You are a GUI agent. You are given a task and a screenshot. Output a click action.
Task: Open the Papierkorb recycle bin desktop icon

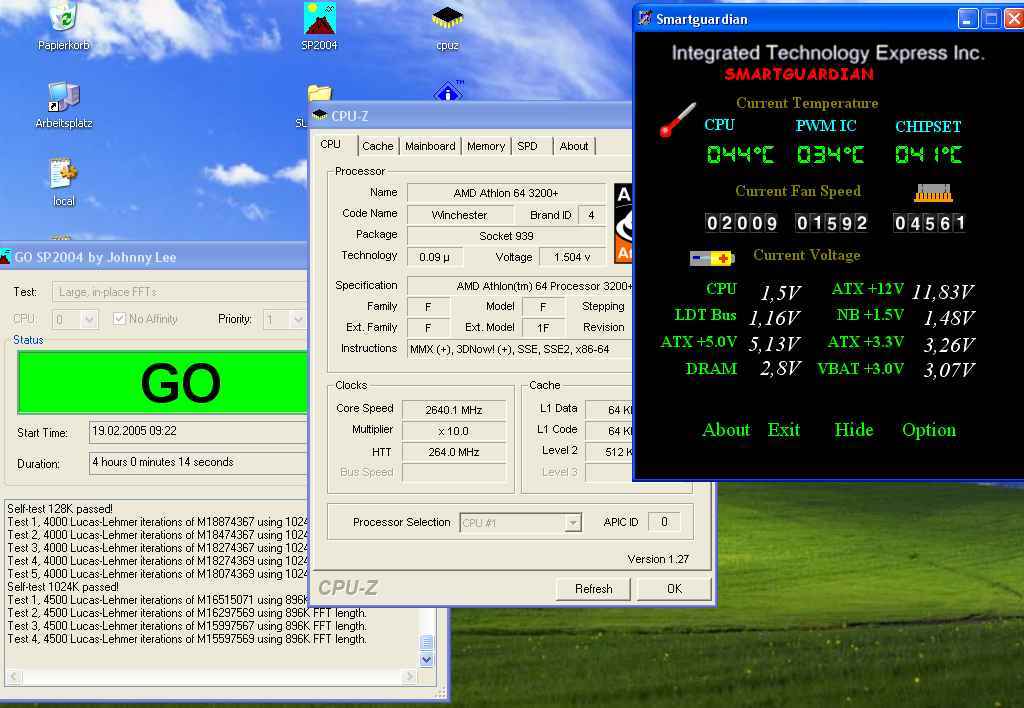(64, 16)
